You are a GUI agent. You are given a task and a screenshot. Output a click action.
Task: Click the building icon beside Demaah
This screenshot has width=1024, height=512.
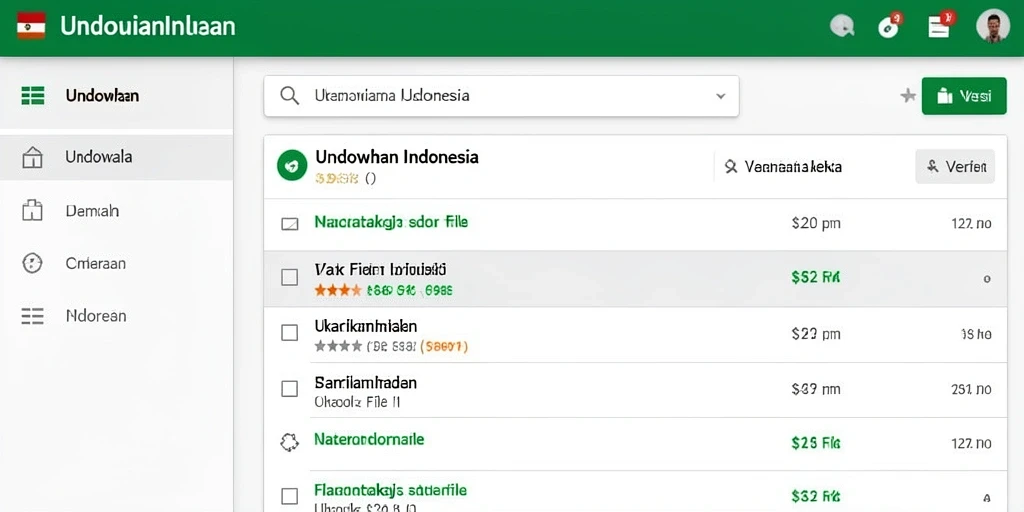coord(32,211)
